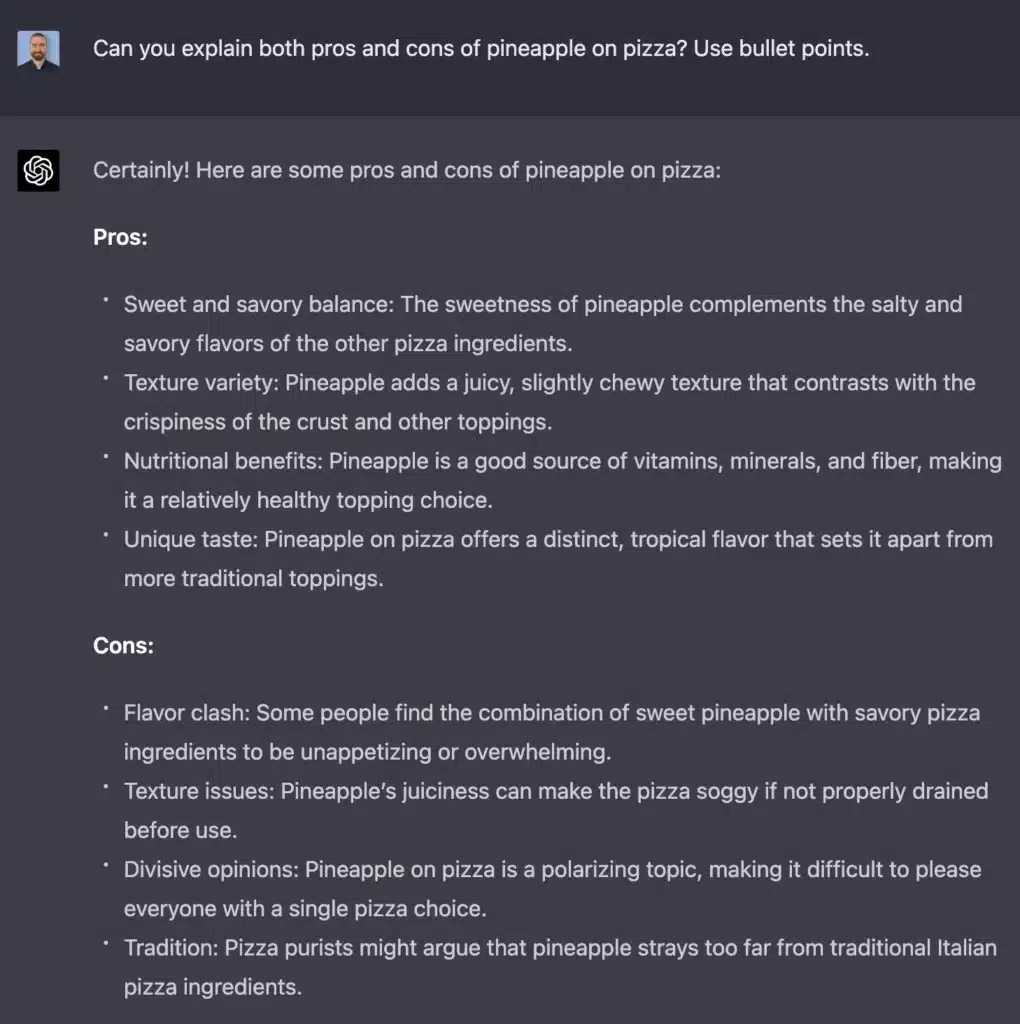The image size is (1020, 1024).
Task: Click the bold Cons: heading
Action: click(123, 645)
